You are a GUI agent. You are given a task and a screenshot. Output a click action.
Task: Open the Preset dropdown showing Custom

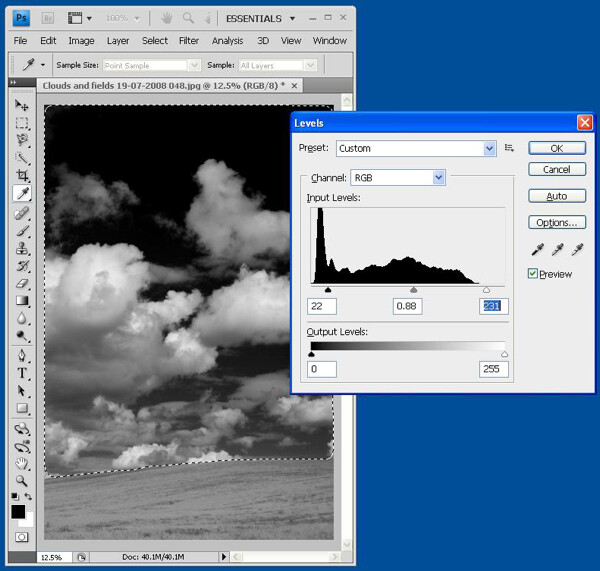pos(416,148)
